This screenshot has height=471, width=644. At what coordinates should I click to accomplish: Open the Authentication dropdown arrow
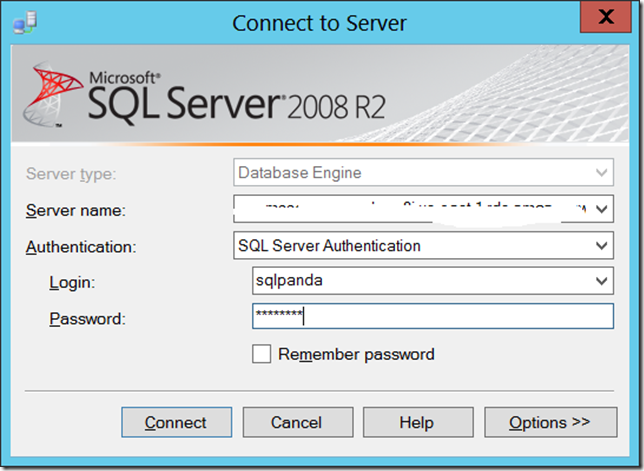(x=600, y=245)
